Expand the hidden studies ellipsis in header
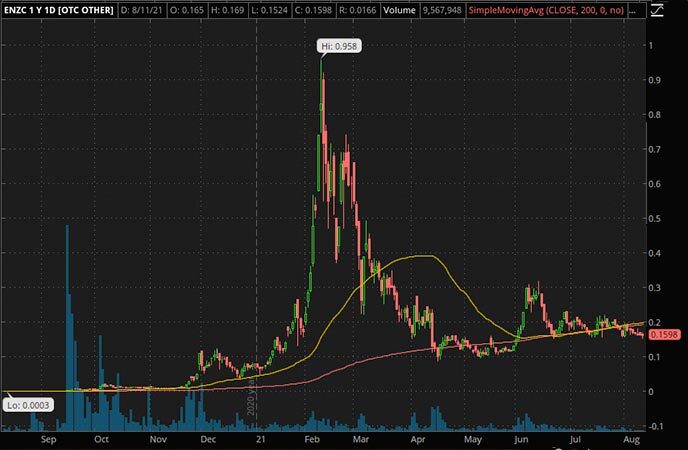 (x=632, y=11)
